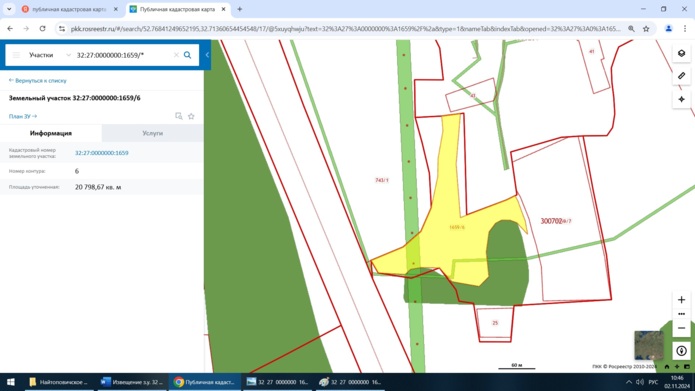Open the three-dots zoom options
This screenshot has width=695, height=391.
pyautogui.click(x=681, y=314)
